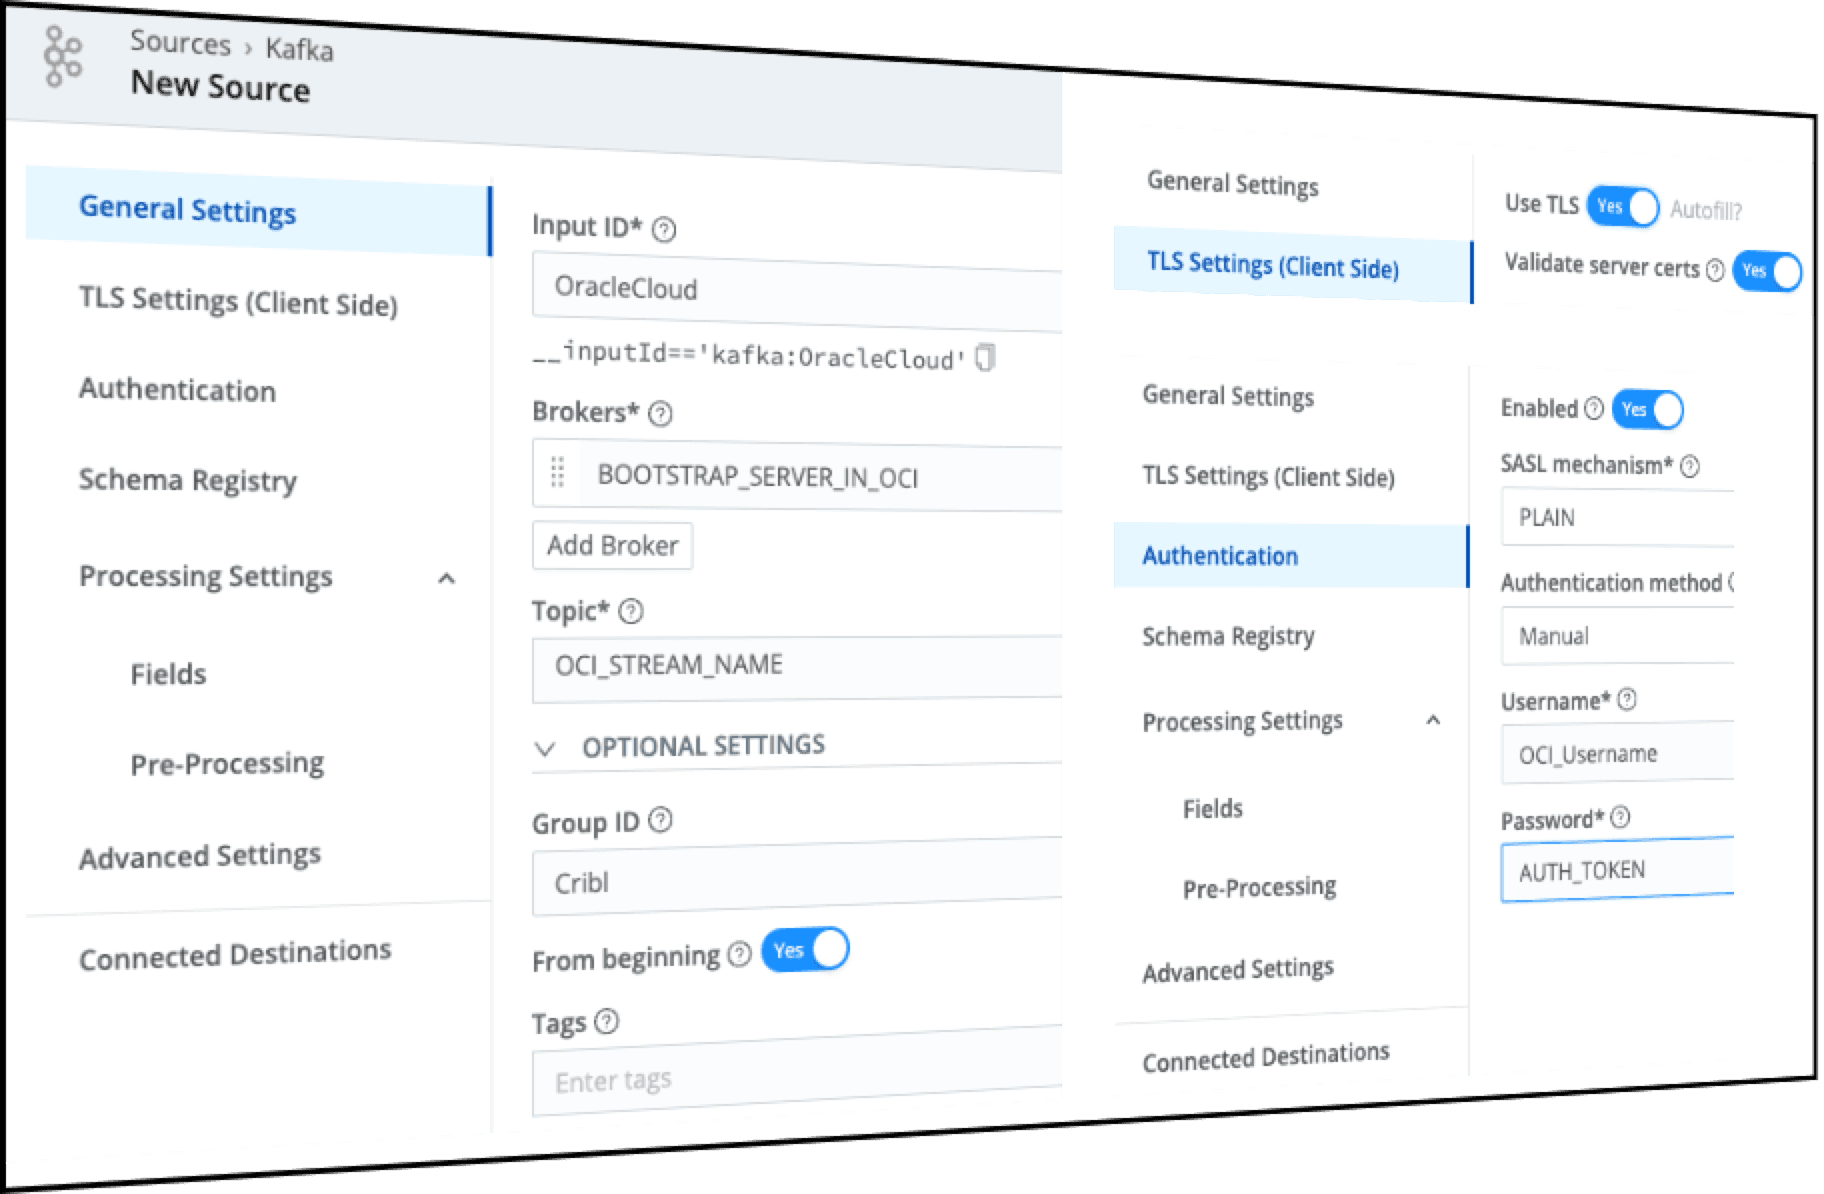This screenshot has height=1194, width=1824.
Task: Click the Add Broker button
Action: pos(612,545)
